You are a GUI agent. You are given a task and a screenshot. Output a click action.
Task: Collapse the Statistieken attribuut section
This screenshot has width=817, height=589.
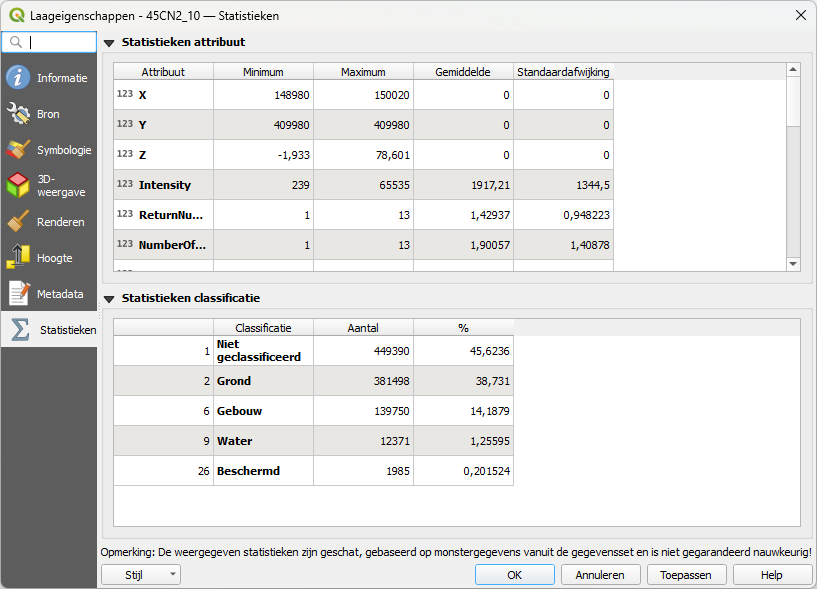pos(109,43)
